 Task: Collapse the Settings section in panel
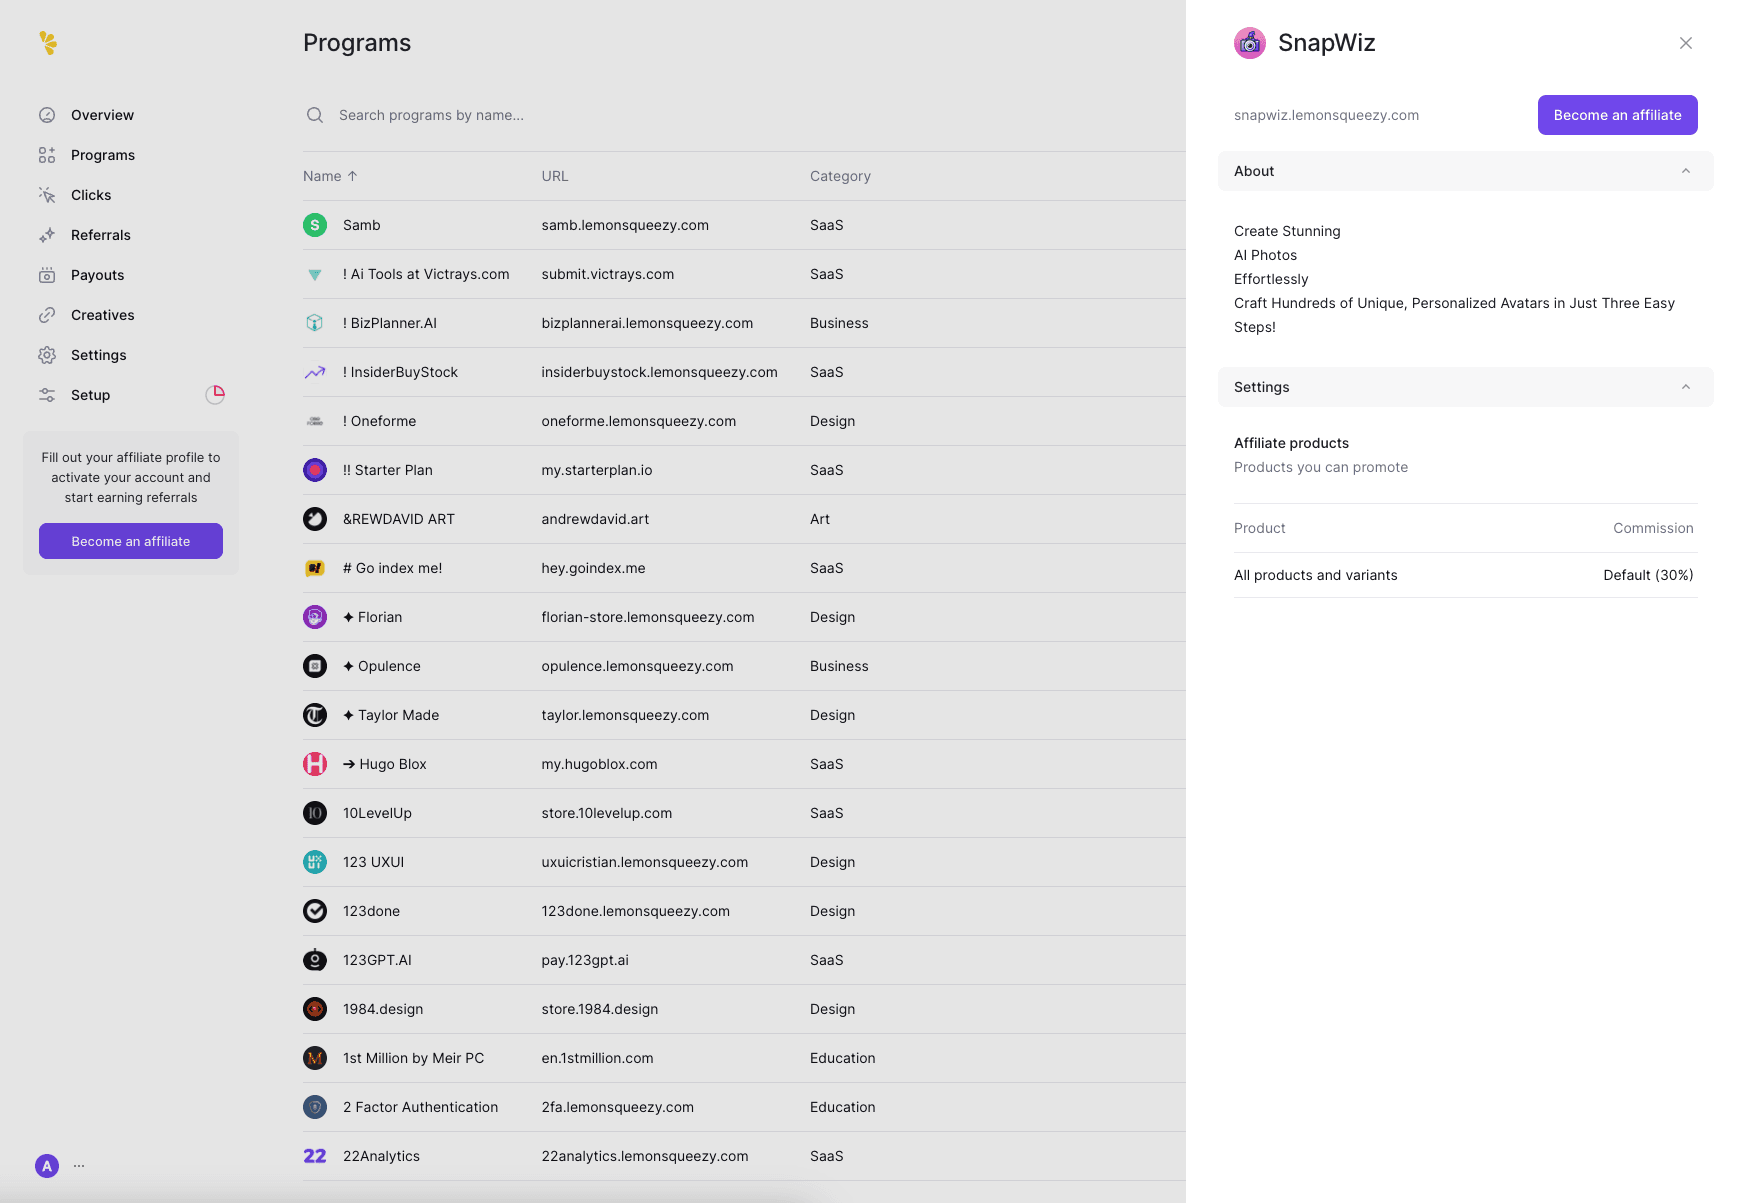[x=1686, y=387]
